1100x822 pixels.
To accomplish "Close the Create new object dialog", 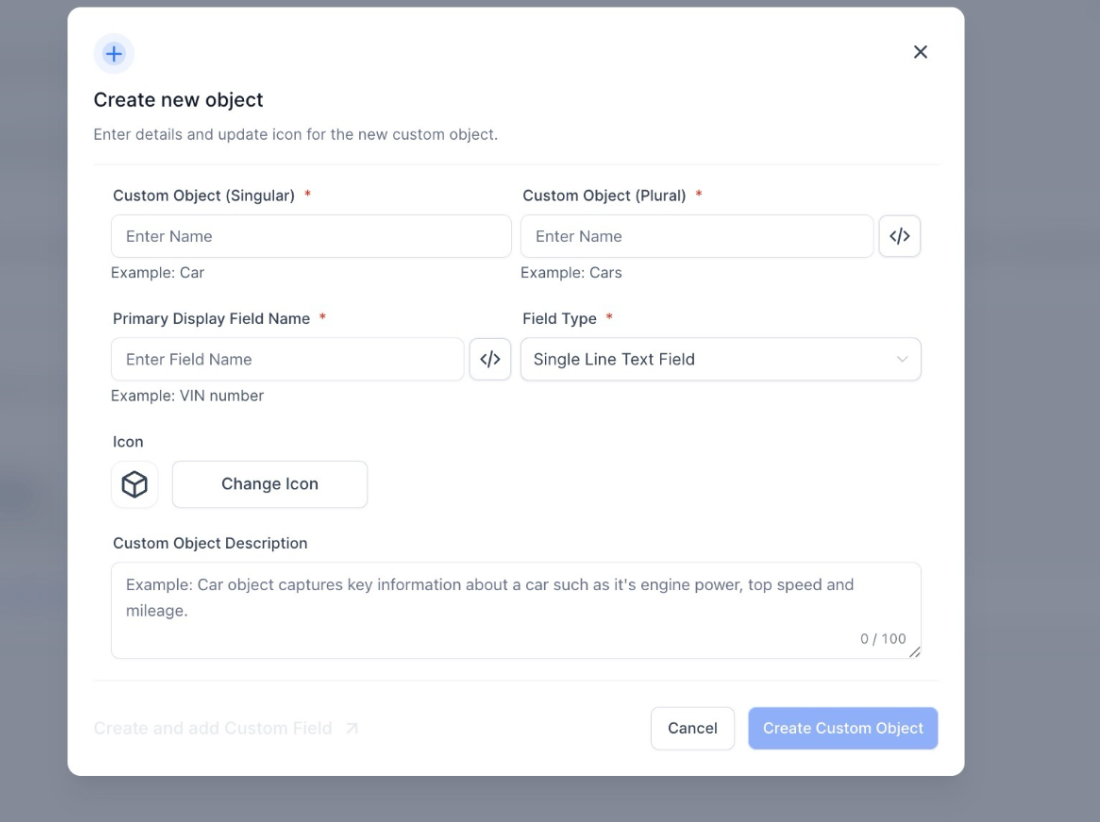I will click(x=920, y=52).
